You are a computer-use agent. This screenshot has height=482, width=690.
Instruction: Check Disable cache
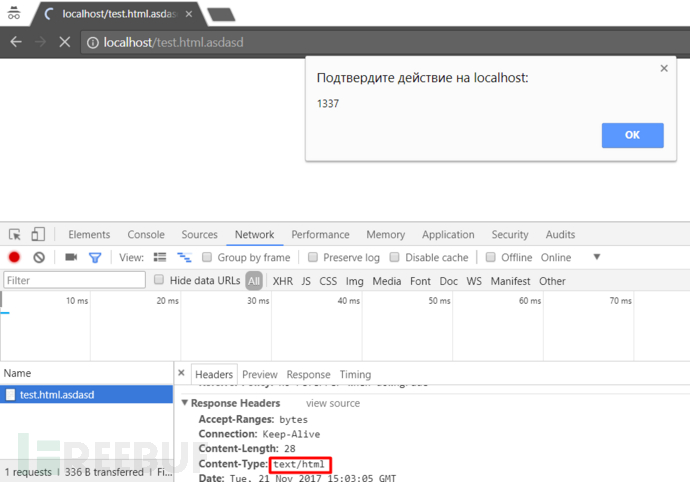click(x=395, y=257)
